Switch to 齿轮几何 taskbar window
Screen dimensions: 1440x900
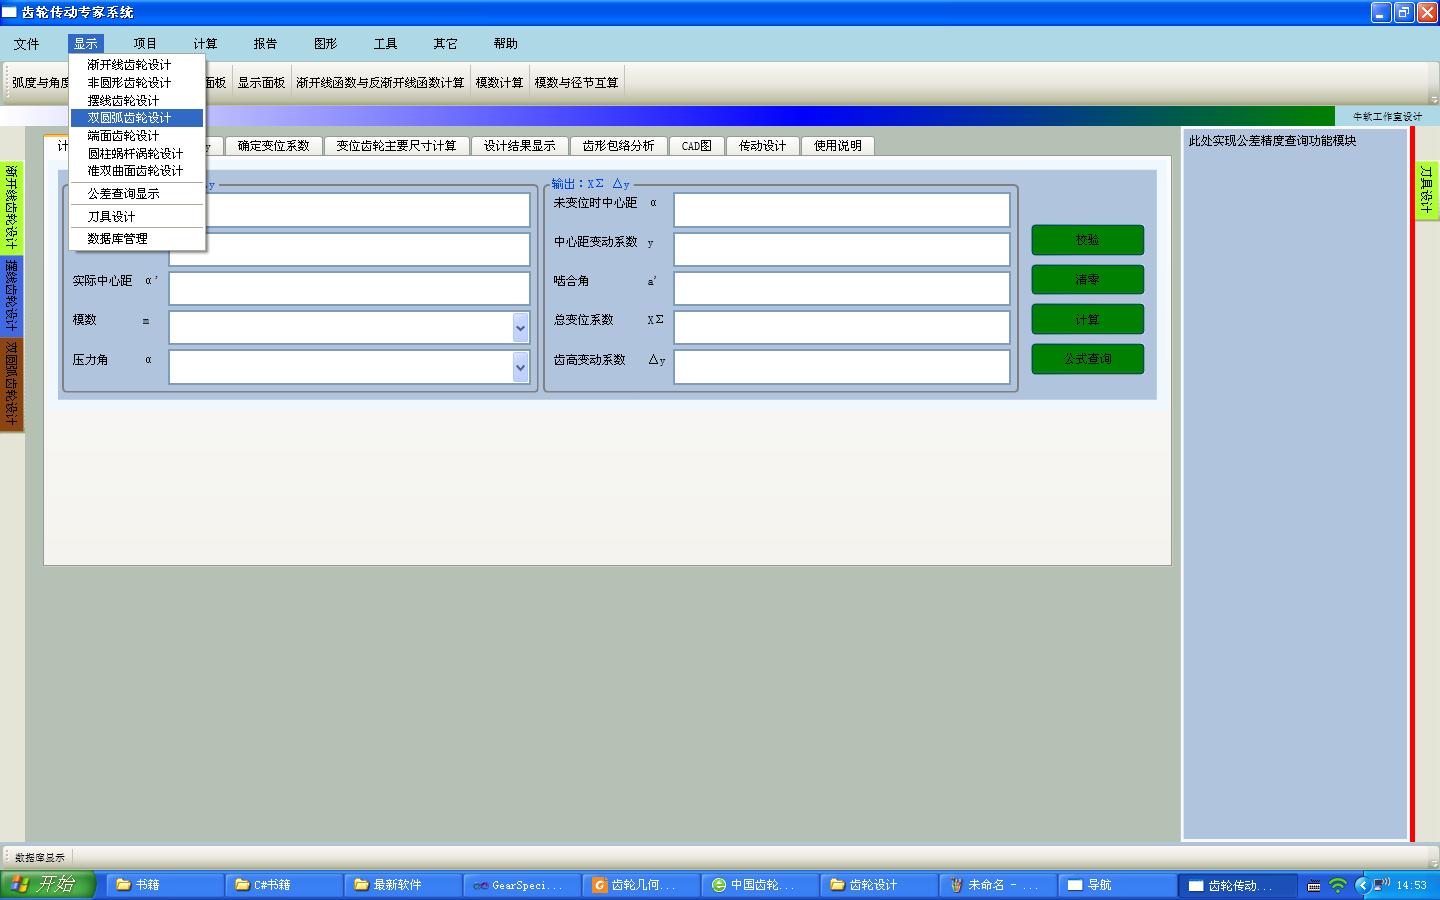tap(640, 885)
